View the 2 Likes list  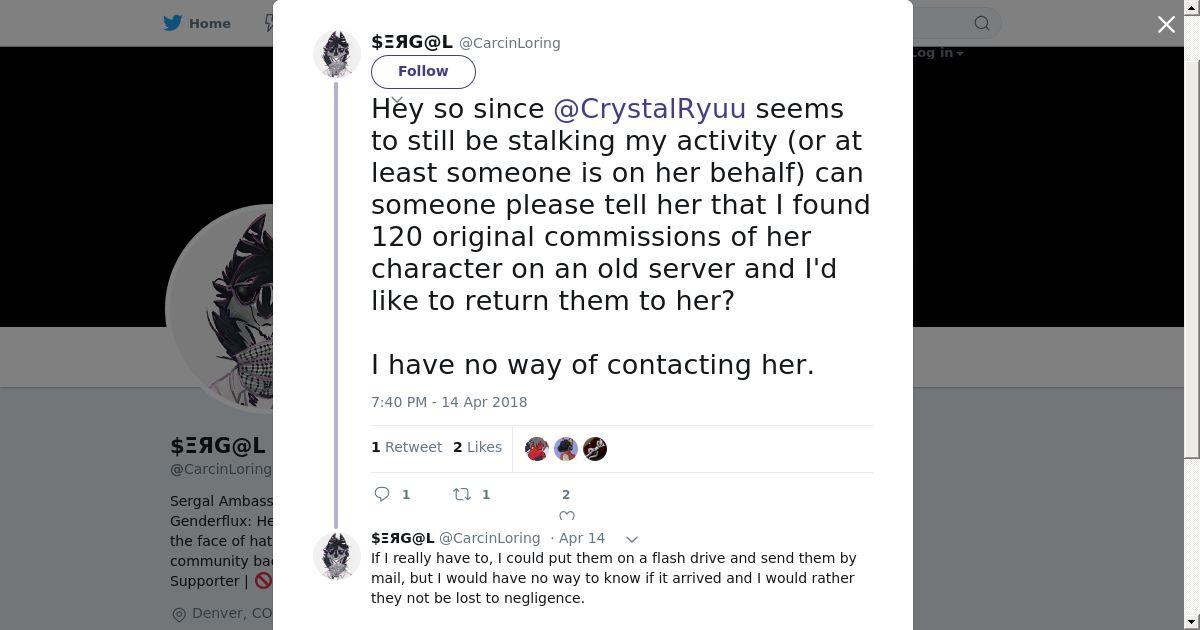click(477, 447)
